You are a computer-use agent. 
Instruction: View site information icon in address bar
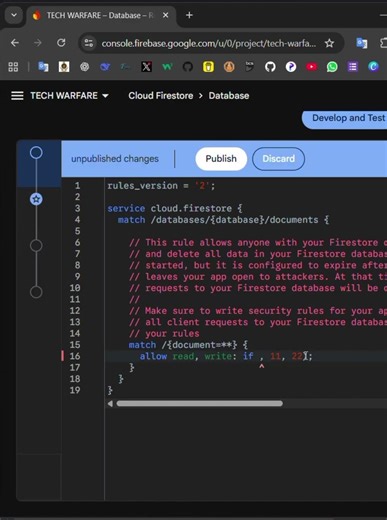coord(88,43)
